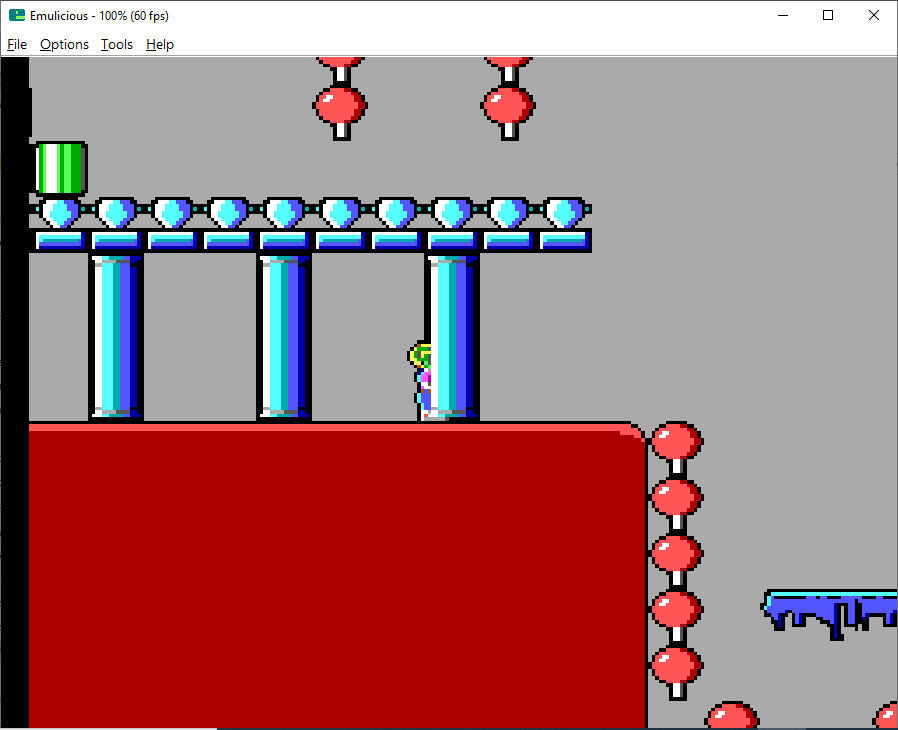Click the player character beside the pillar
The image size is (898, 730).
(x=420, y=381)
